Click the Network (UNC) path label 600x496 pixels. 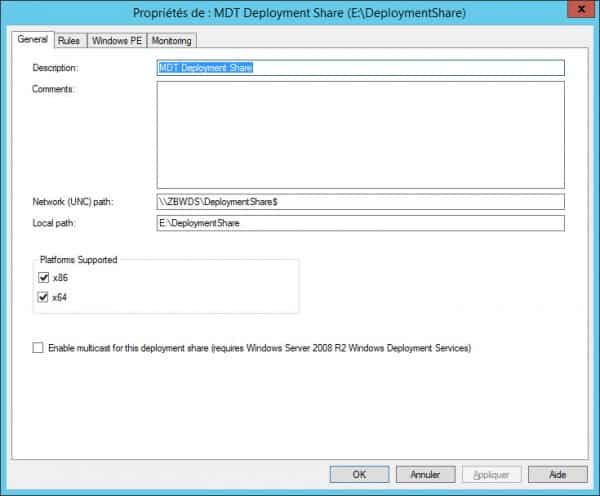click(x=73, y=202)
